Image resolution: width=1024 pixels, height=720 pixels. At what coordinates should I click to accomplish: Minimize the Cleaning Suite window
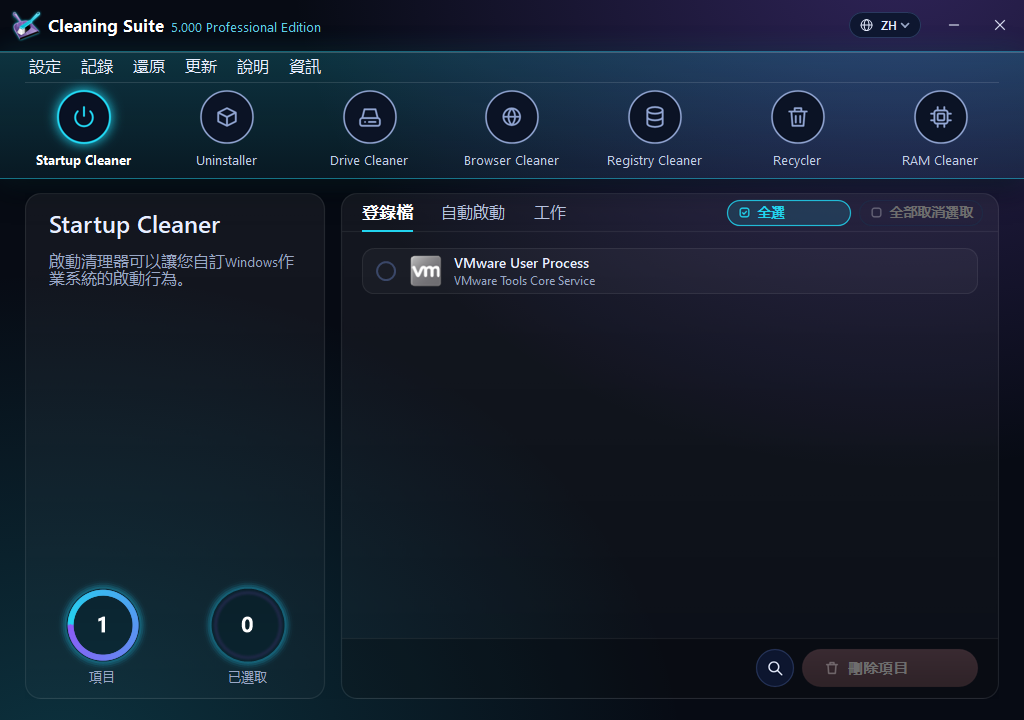(954, 25)
